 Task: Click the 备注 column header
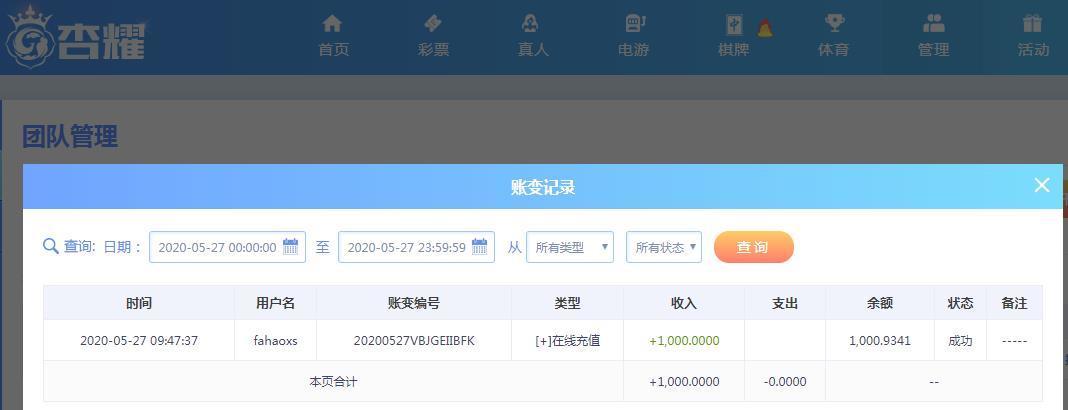(1014, 303)
